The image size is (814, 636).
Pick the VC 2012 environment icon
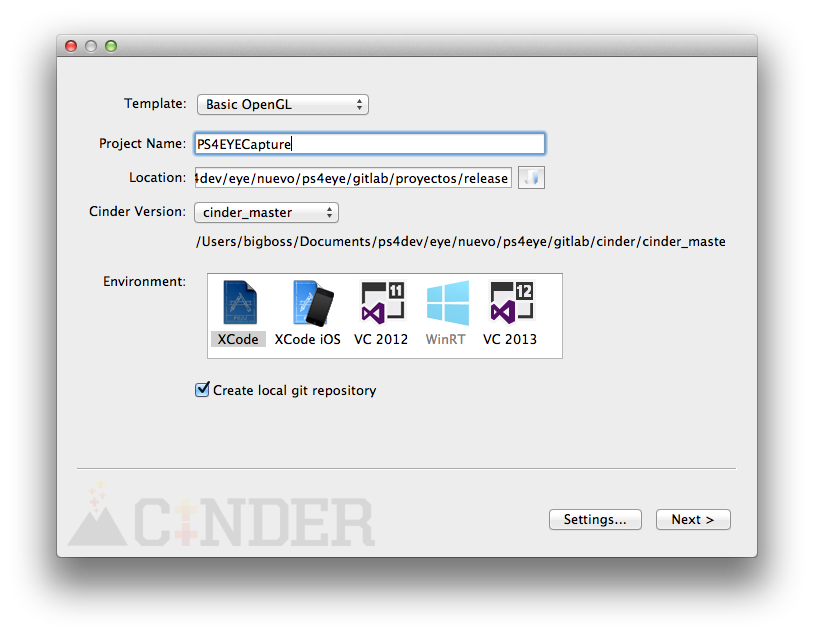click(382, 303)
